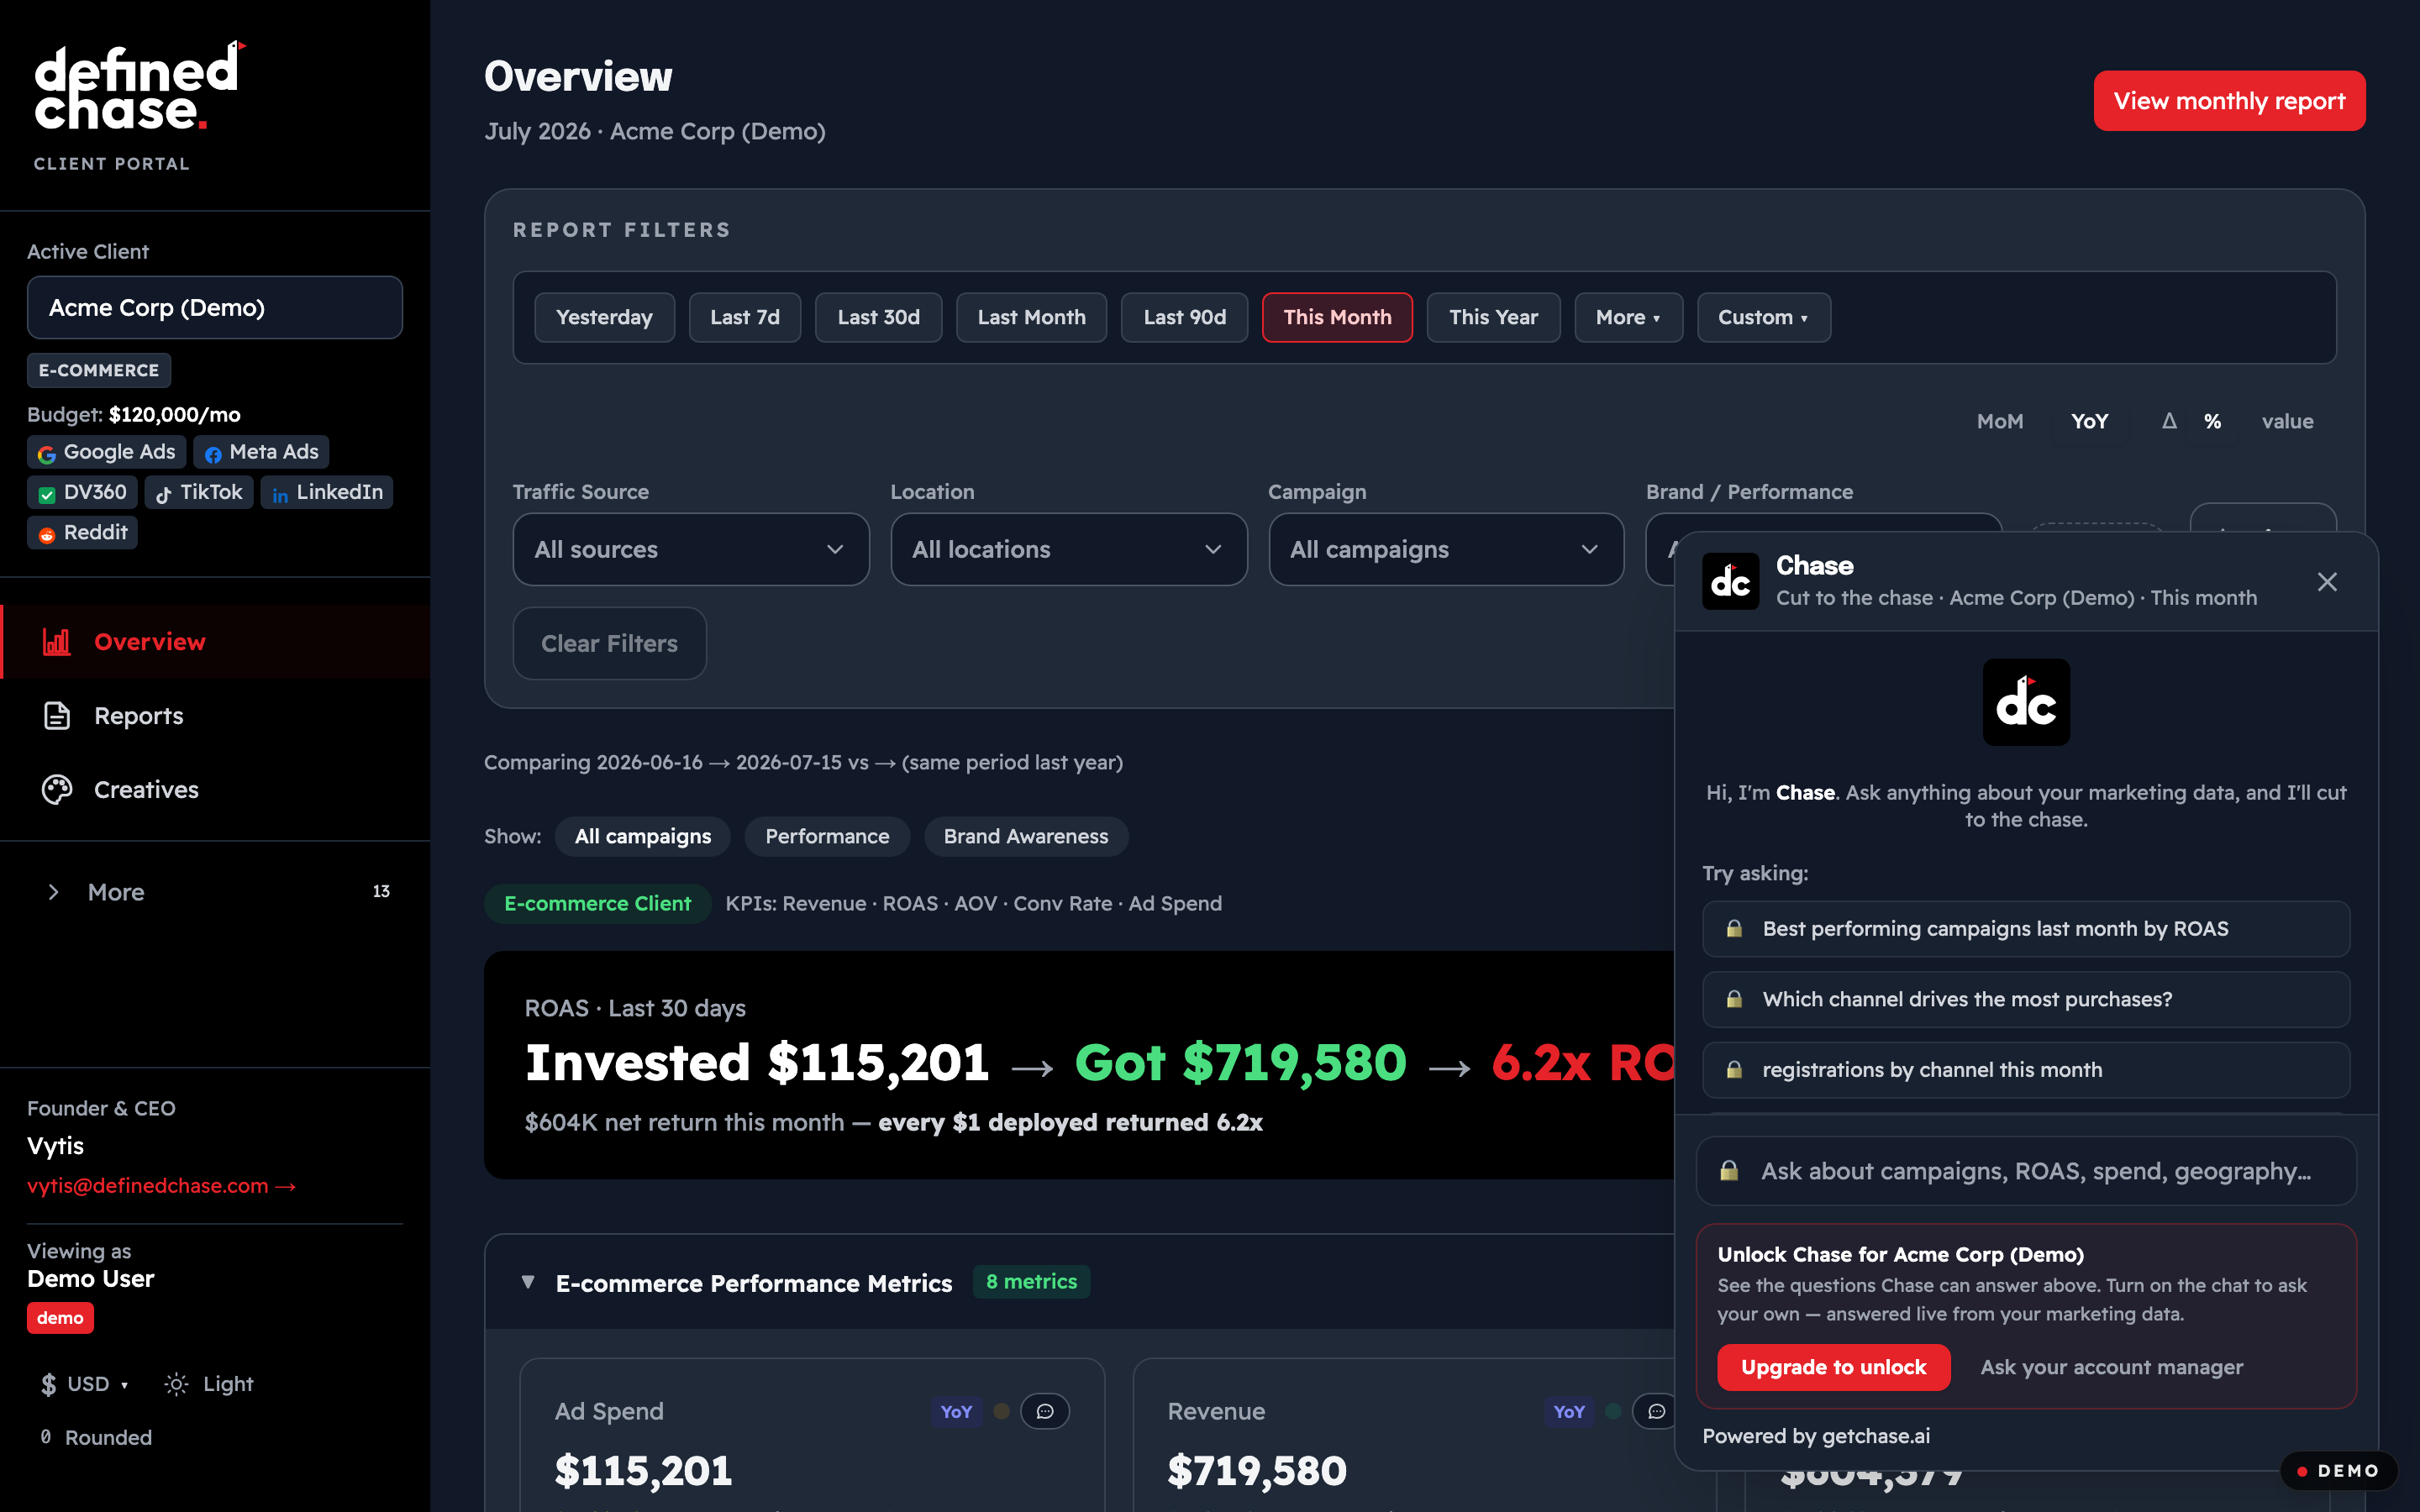Show deltas as percent
This screenshot has height=1512, width=2420.
click(x=2212, y=422)
